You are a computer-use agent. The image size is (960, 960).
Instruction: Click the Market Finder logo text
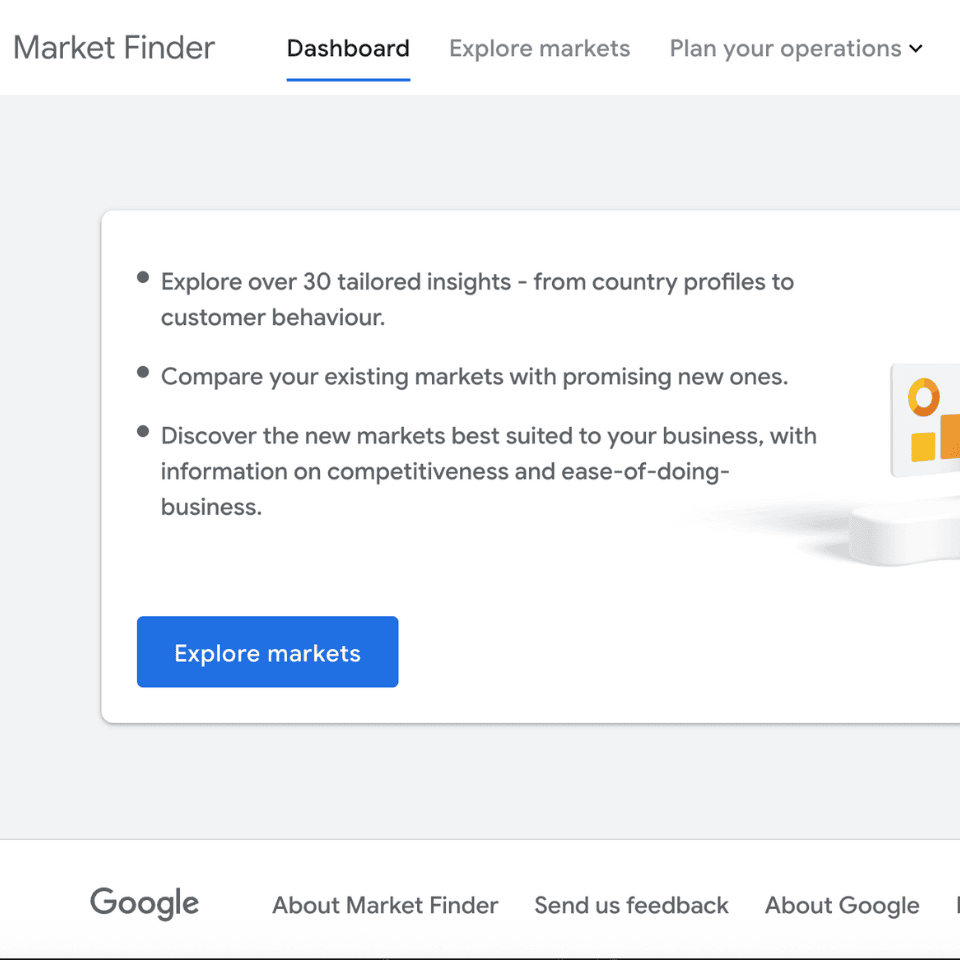[x=114, y=48]
